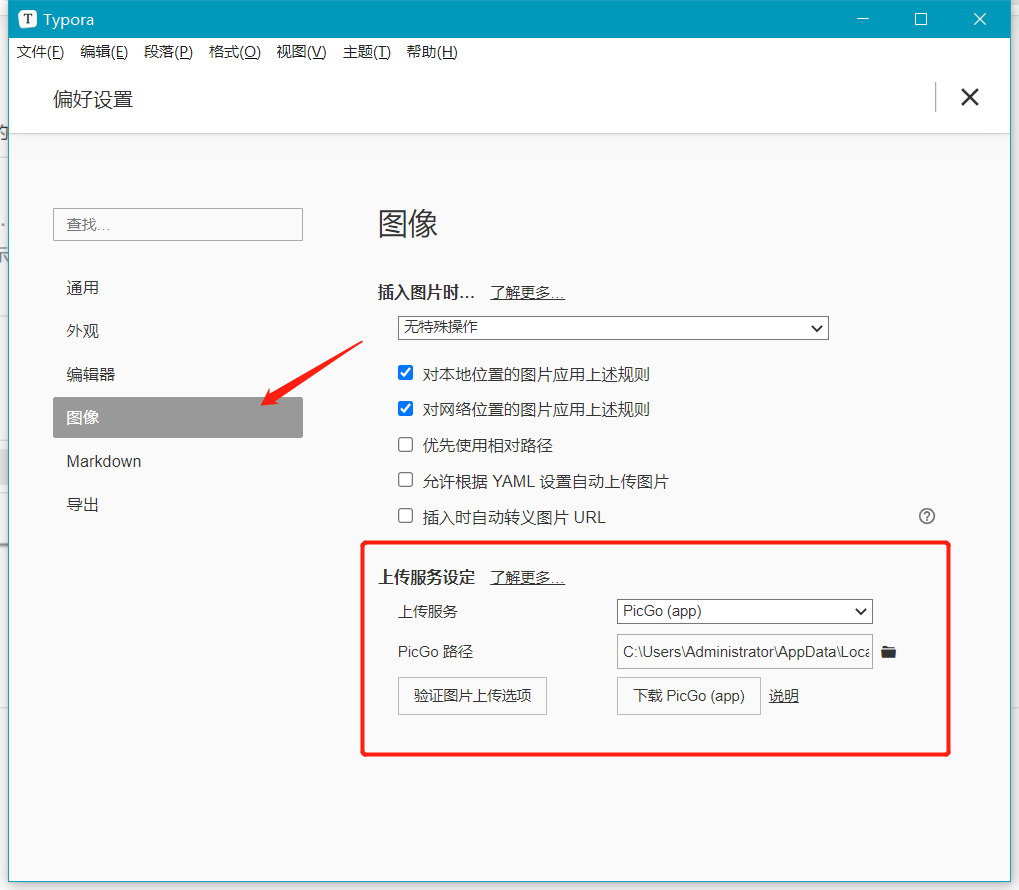1019x890 pixels.
Task: Click the 图像 section heading
Action: (x=407, y=224)
